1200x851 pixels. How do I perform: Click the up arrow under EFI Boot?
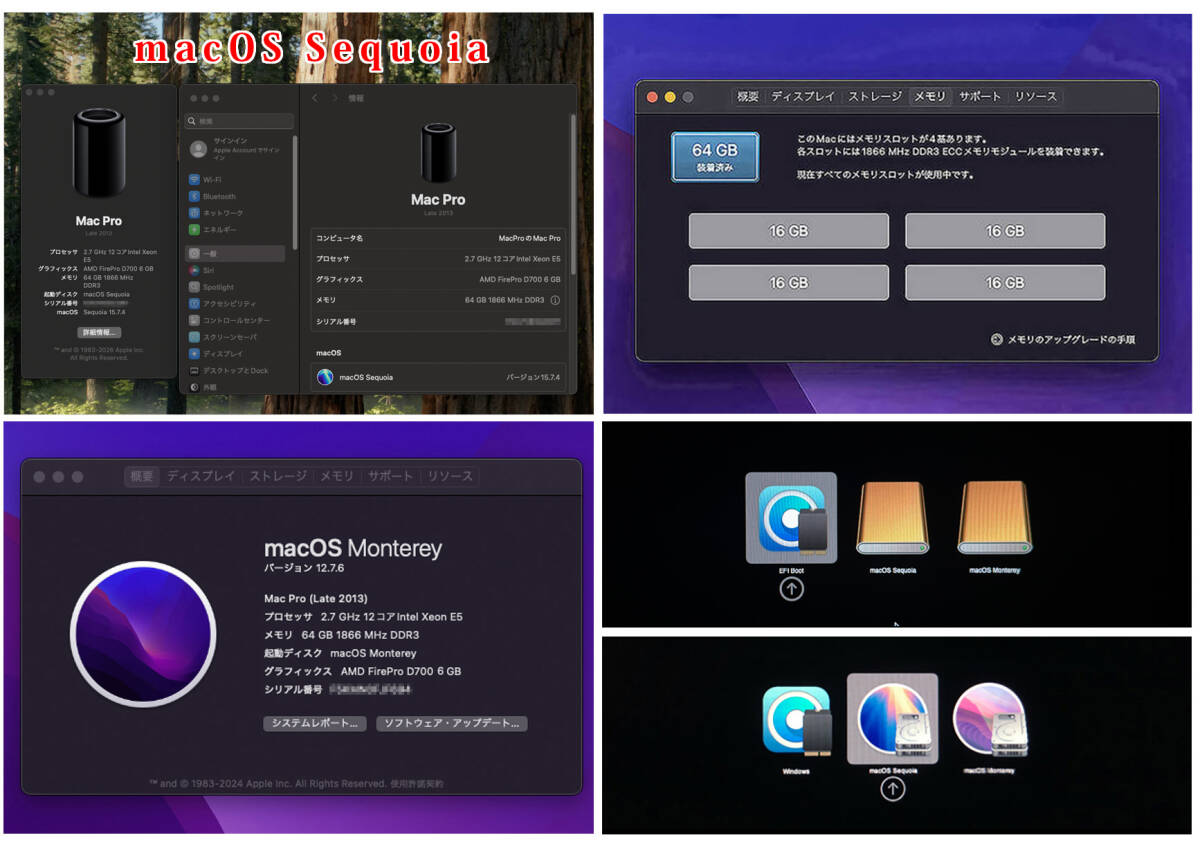pyautogui.click(x=791, y=589)
